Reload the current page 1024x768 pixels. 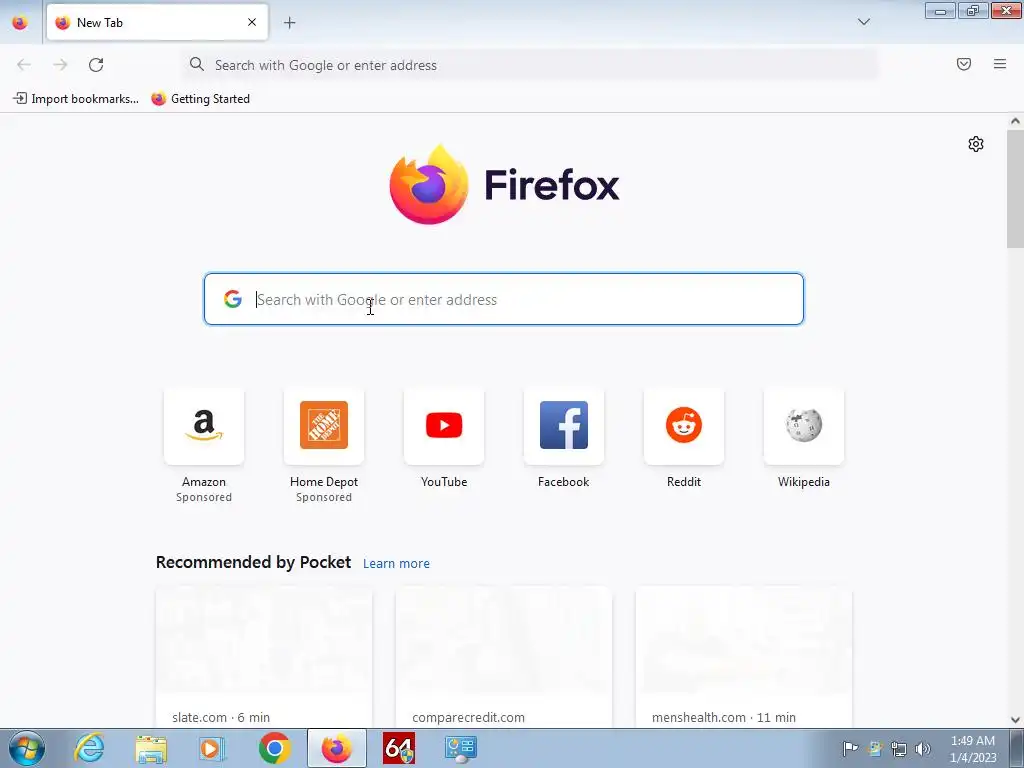[x=96, y=65]
